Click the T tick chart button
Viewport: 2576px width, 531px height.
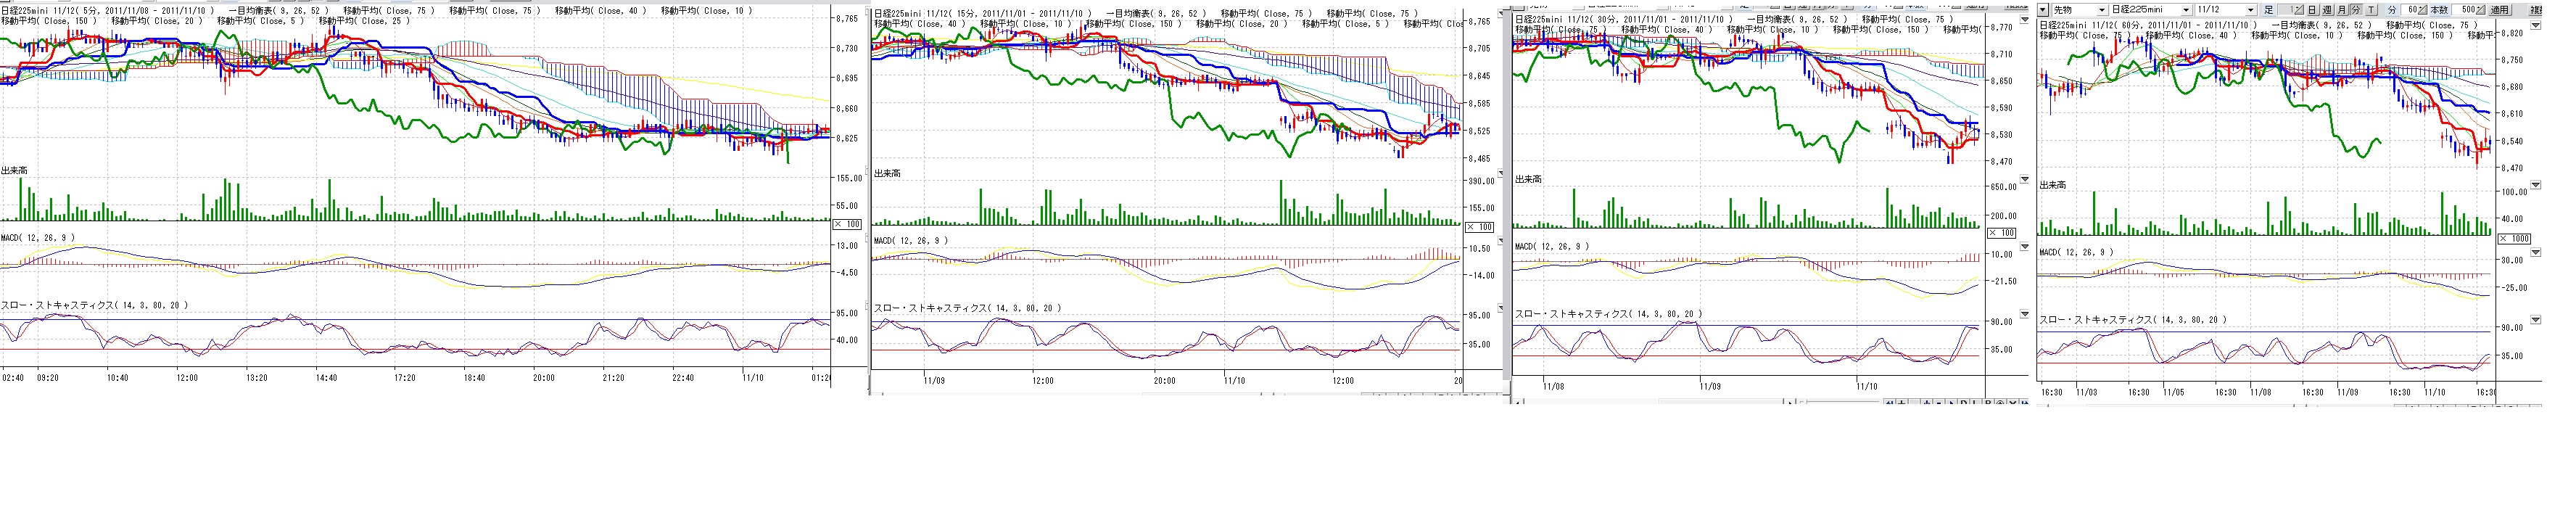2370,10
